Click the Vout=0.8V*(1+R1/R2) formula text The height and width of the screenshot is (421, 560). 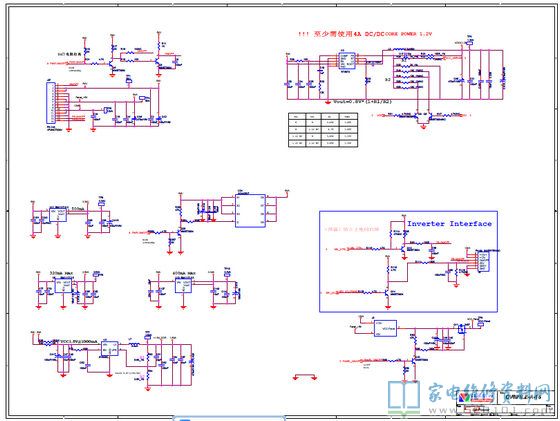tap(362, 102)
